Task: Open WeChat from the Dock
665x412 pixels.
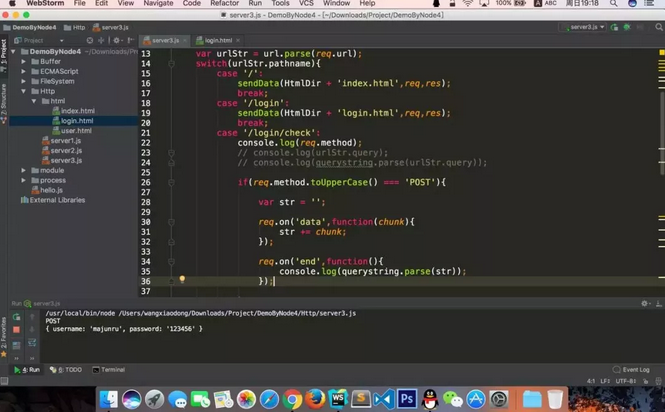Action: (453, 399)
